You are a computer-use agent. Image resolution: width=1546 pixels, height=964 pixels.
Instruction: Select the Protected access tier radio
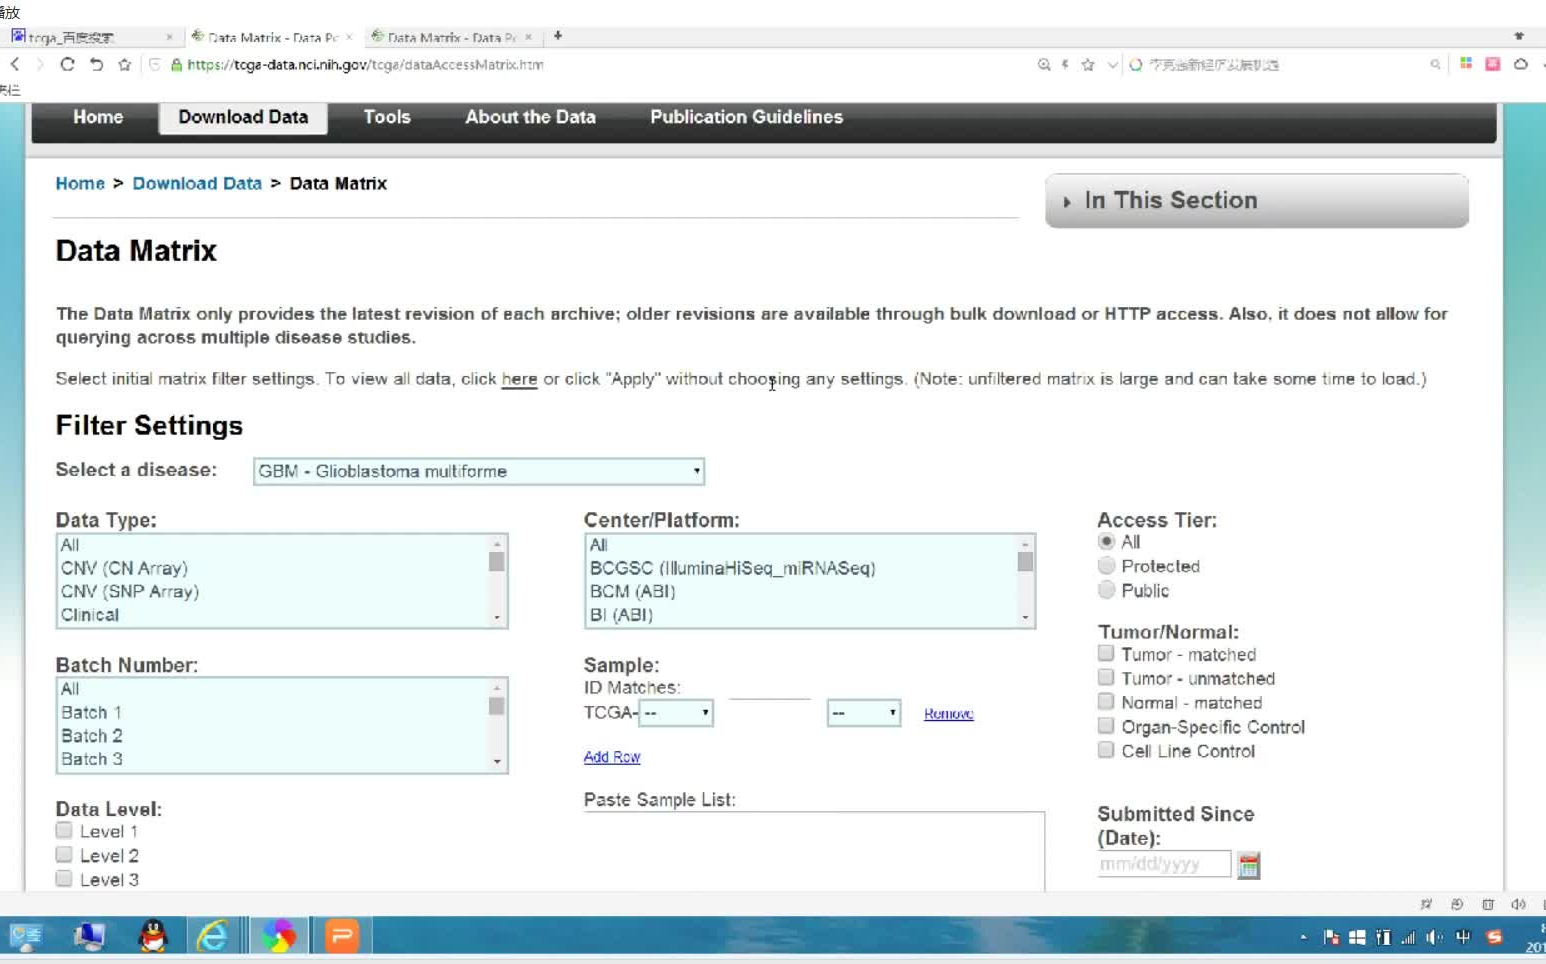pyautogui.click(x=1106, y=565)
